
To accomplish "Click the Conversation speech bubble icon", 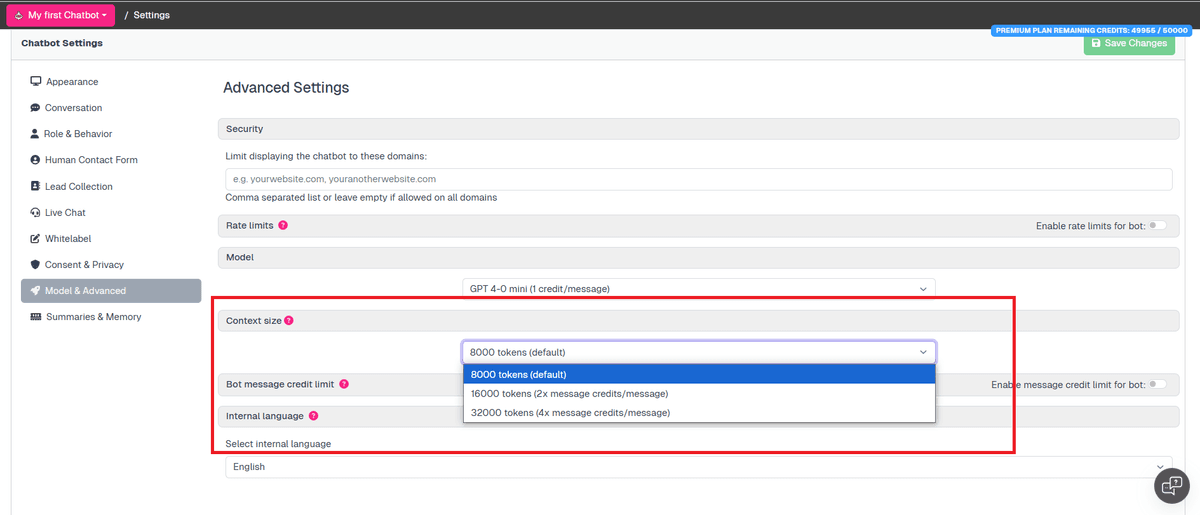I will [36, 108].
